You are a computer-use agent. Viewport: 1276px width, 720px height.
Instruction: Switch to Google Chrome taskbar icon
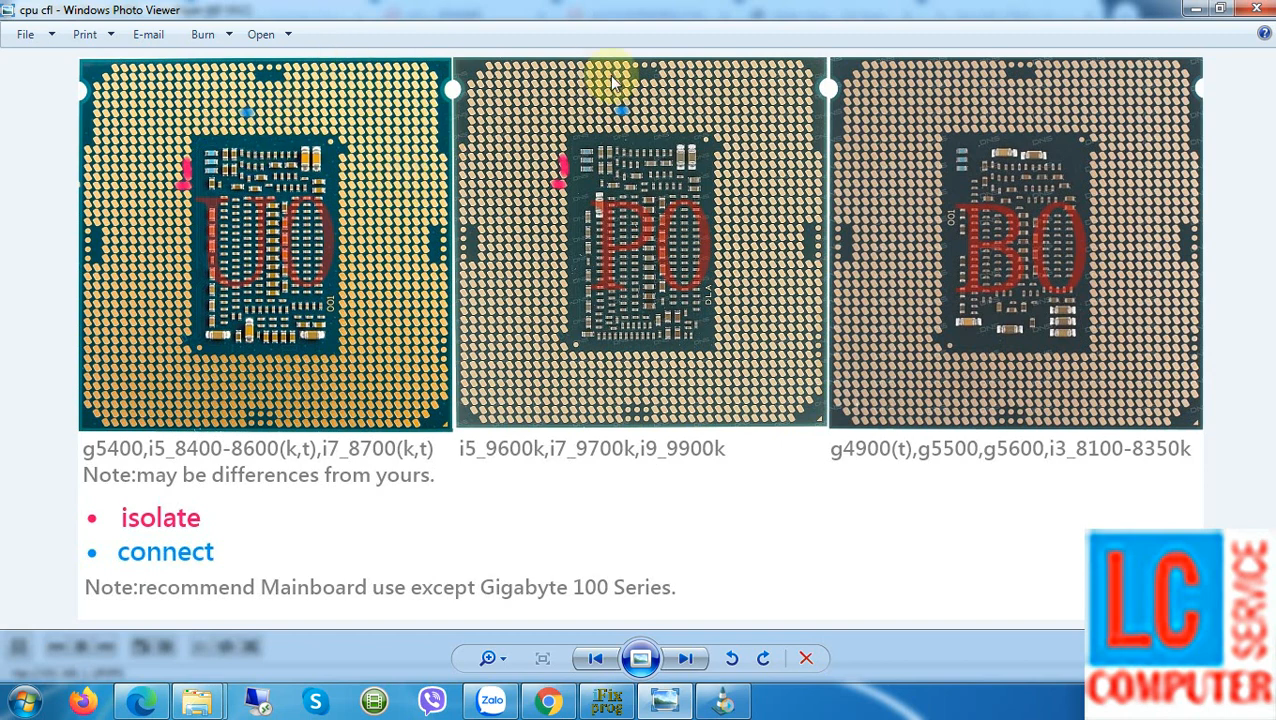[548, 701]
